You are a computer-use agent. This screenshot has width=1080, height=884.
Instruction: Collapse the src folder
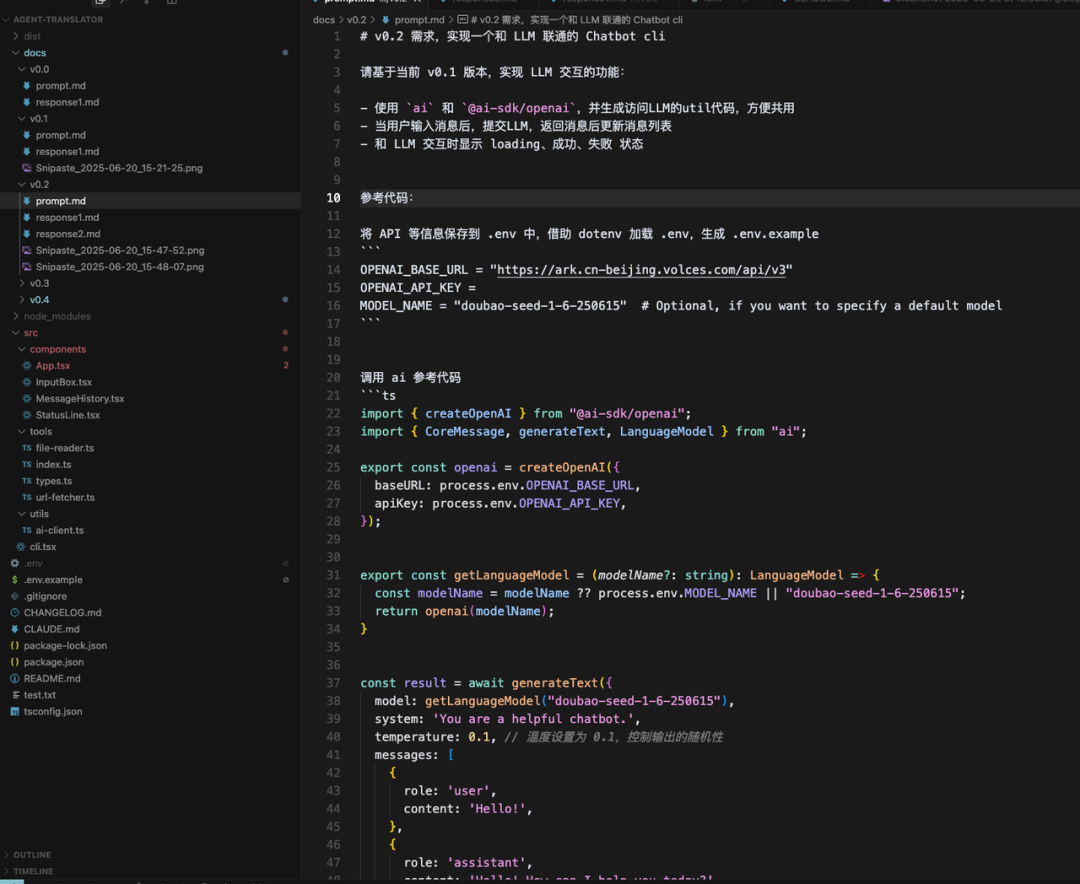16,333
